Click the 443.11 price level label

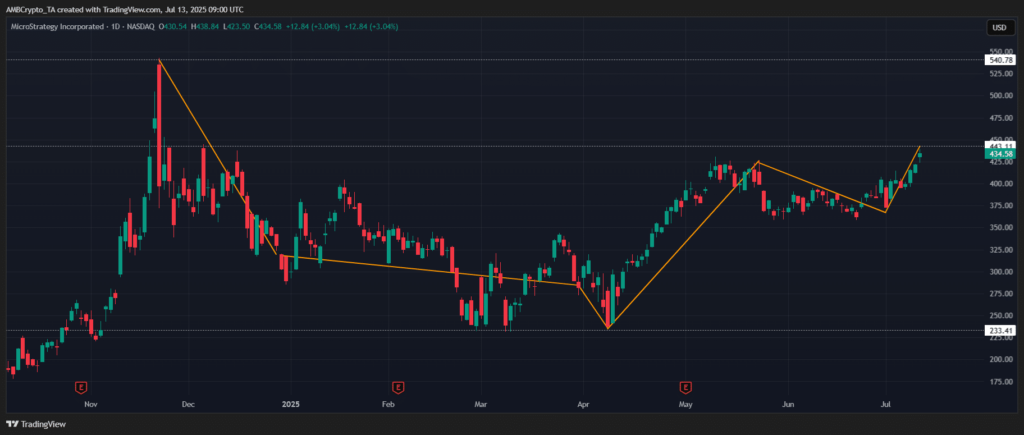coord(1000,145)
